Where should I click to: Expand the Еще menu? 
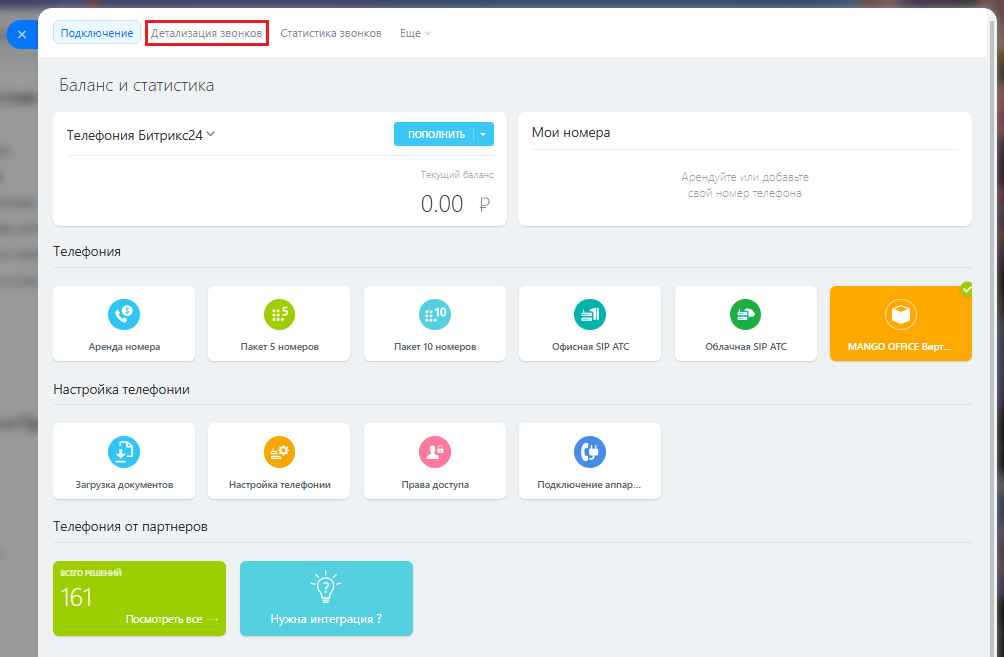(415, 33)
